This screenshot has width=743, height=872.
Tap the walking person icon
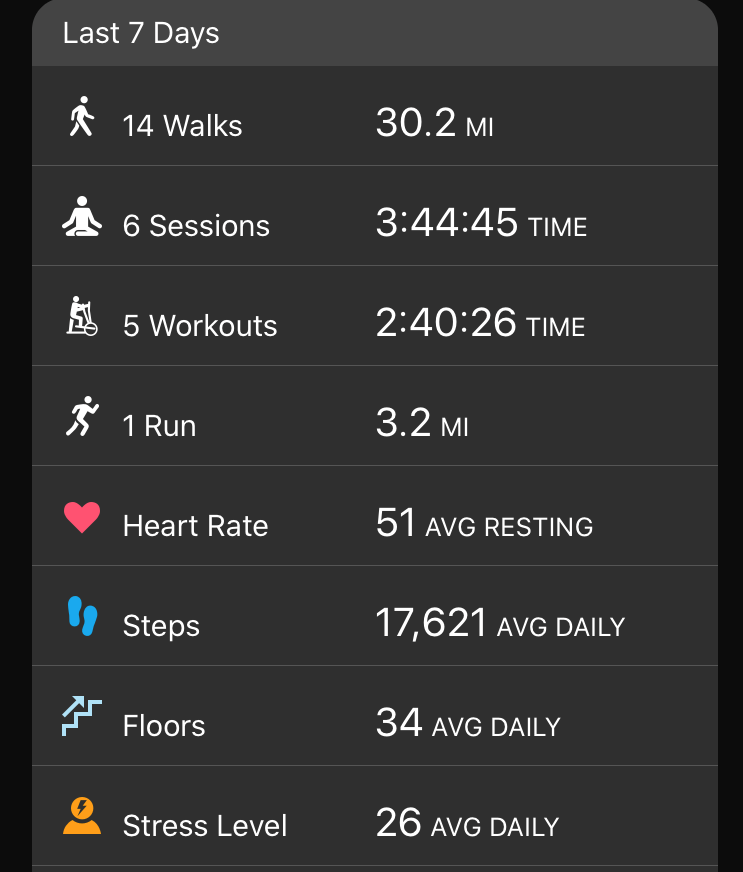(x=82, y=116)
